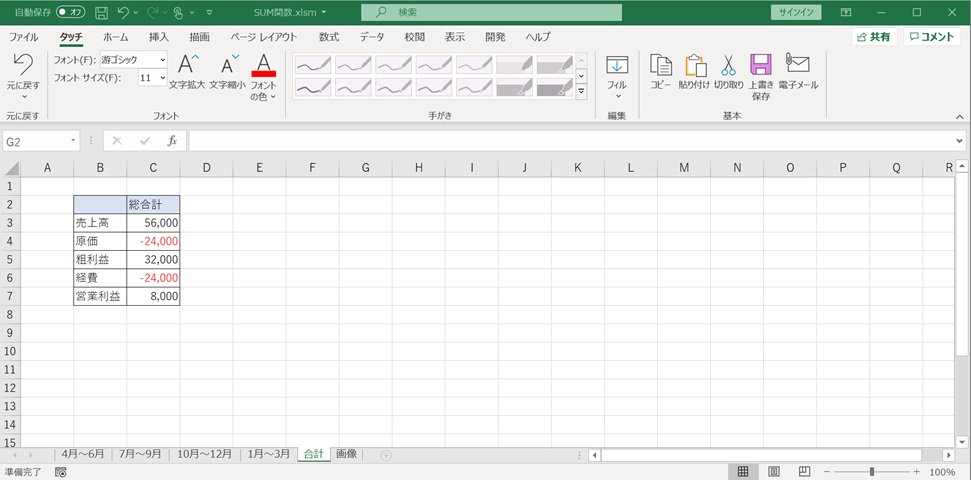Screen dimensions: 971x482
Task: Switch to page layout view in status bar
Action: tap(774, 472)
